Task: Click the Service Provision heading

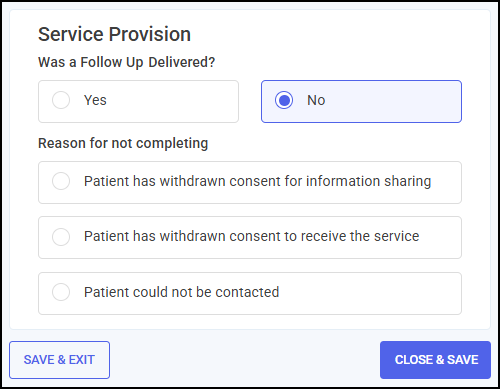Action: click(x=114, y=34)
